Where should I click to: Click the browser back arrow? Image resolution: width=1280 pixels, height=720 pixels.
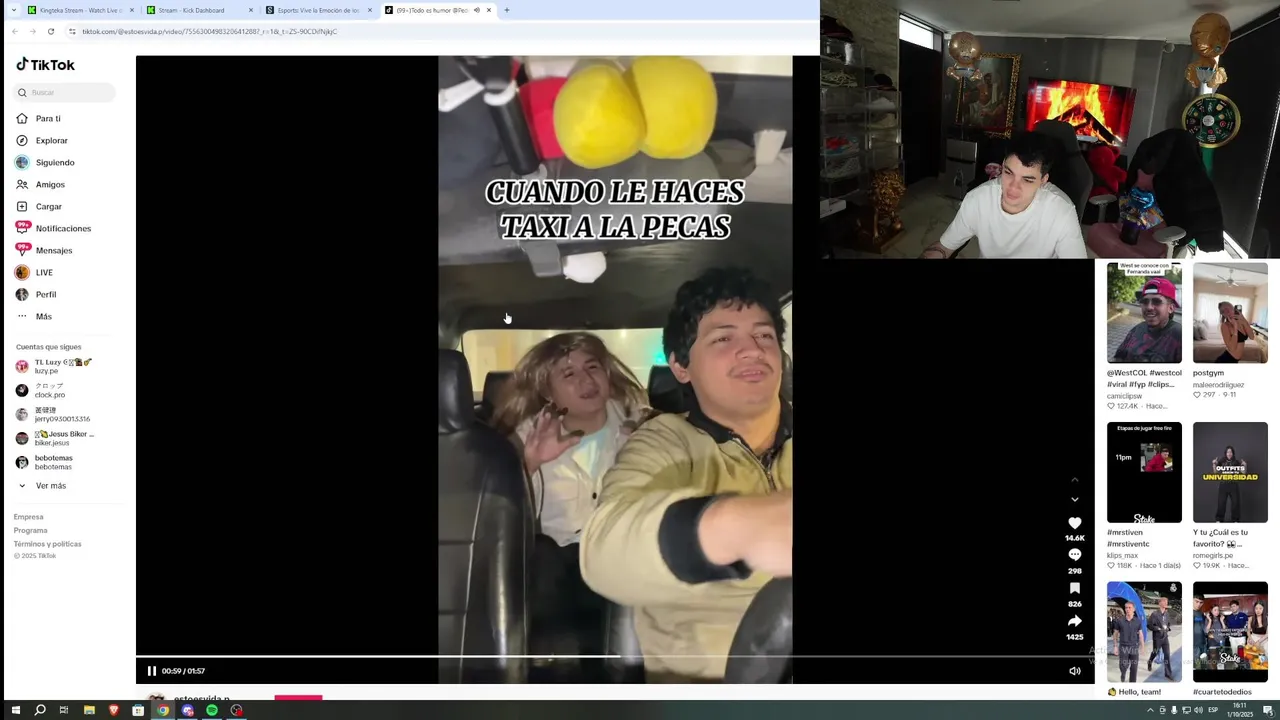coord(14,31)
